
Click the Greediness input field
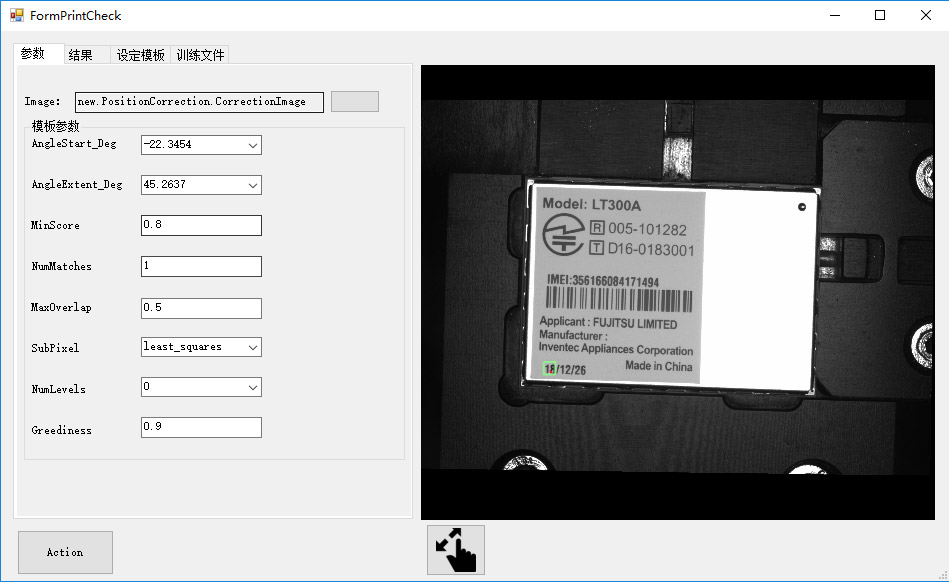(202, 427)
